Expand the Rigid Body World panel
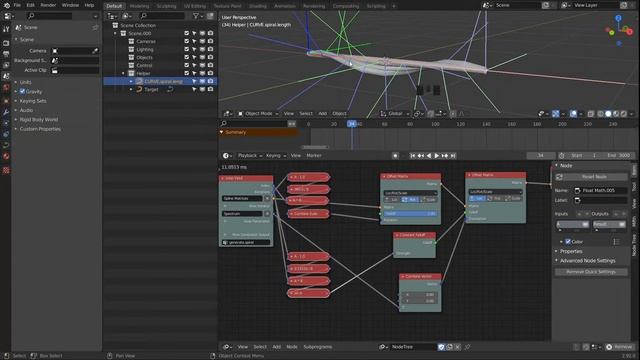The height and width of the screenshot is (360, 640). coord(39,120)
